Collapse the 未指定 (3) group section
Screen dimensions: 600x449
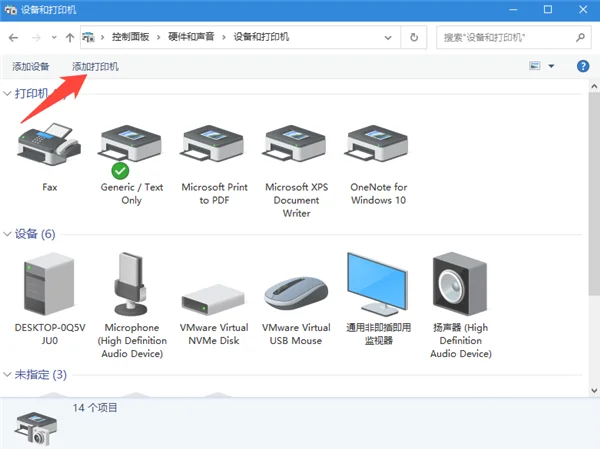[8, 375]
